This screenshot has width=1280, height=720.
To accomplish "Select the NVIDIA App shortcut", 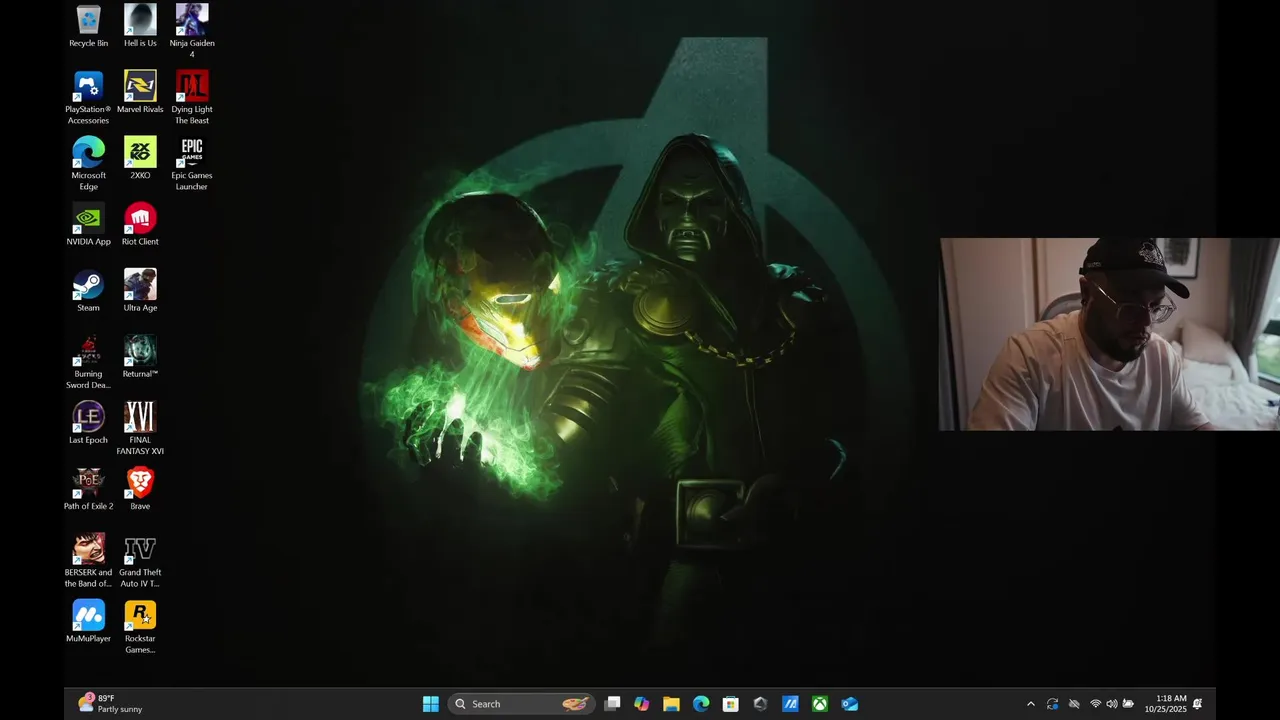I will [x=88, y=224].
